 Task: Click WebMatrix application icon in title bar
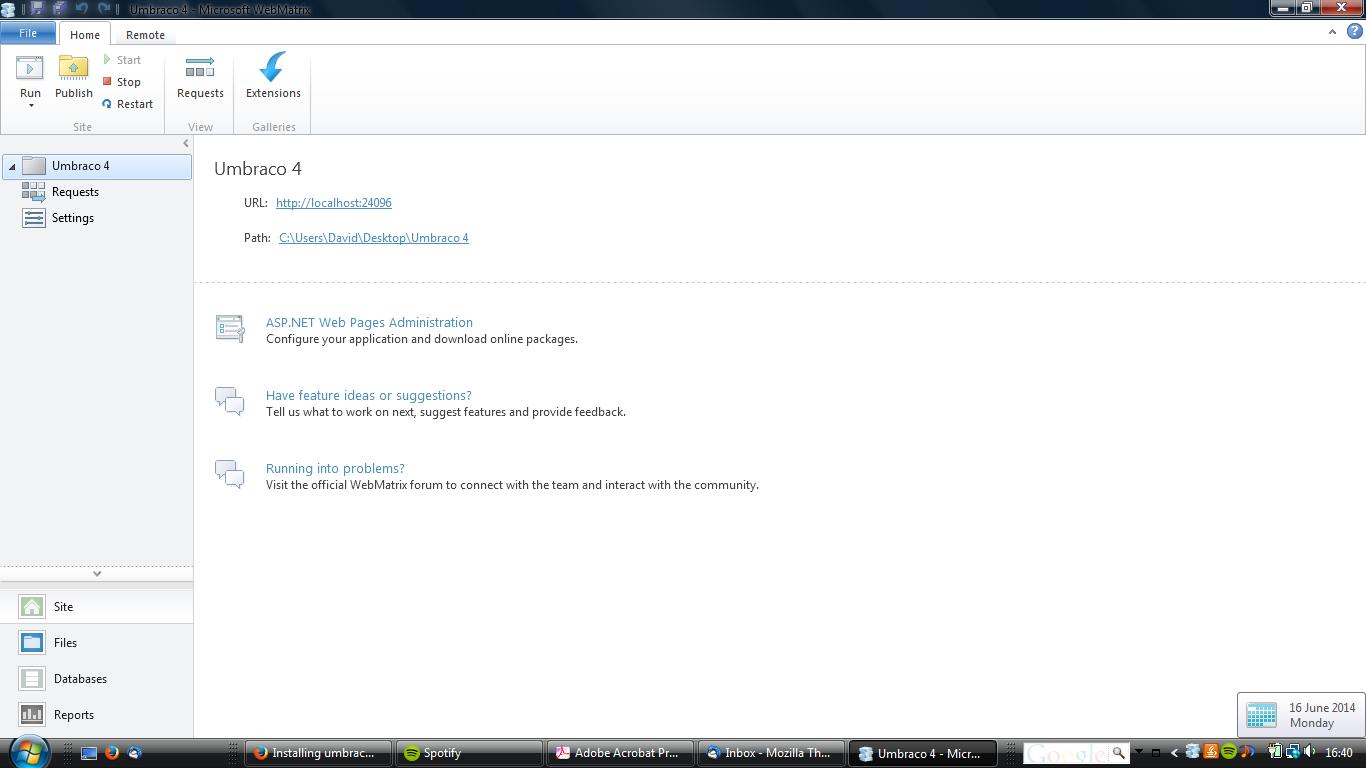[x=9, y=10]
